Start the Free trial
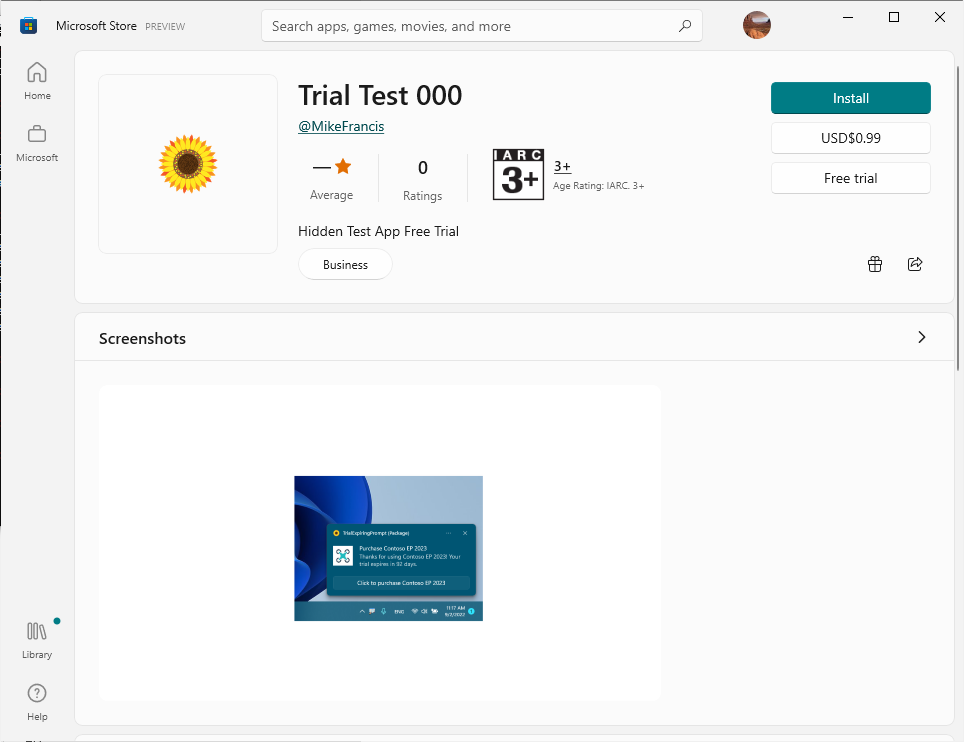 850,178
